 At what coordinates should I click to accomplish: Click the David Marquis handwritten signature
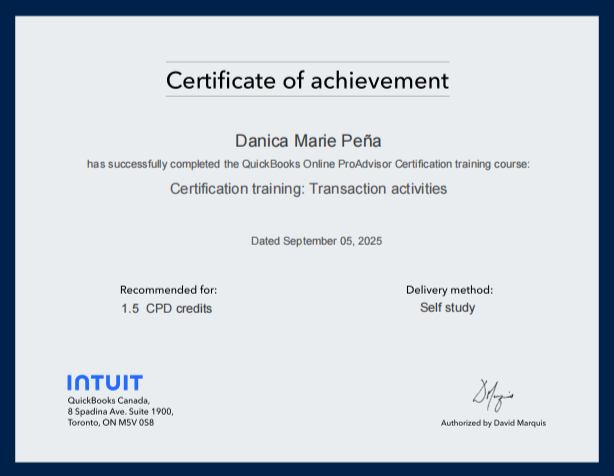pos(493,395)
